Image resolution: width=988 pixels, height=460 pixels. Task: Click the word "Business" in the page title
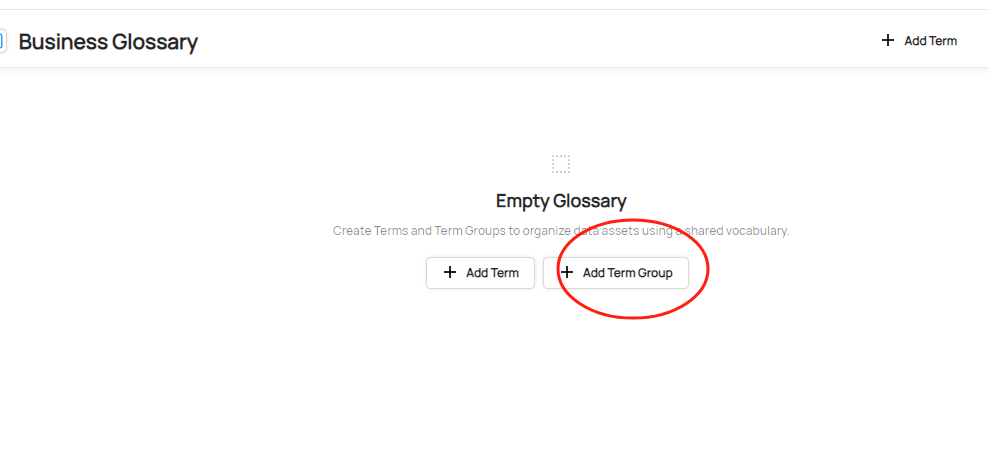62,42
